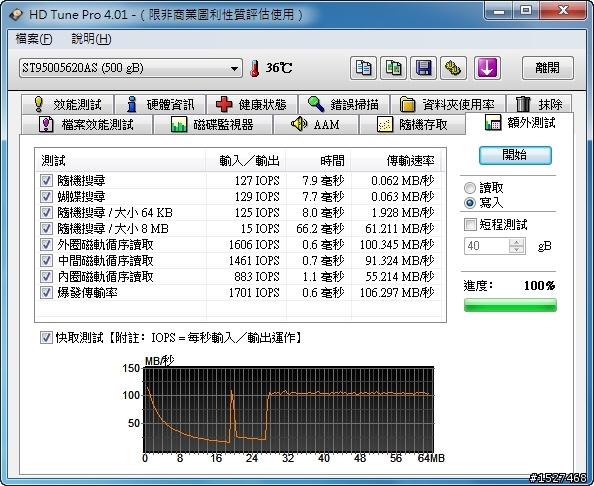Open the 檔案(F) menu
The width and height of the screenshot is (594, 486).
34,39
